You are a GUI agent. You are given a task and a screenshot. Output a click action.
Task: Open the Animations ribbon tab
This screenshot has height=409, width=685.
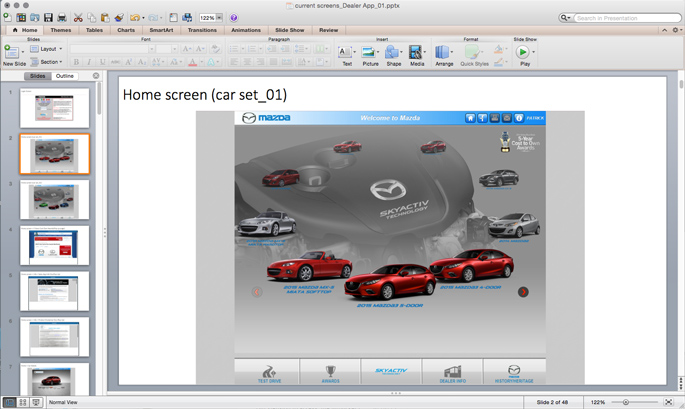pyautogui.click(x=246, y=30)
